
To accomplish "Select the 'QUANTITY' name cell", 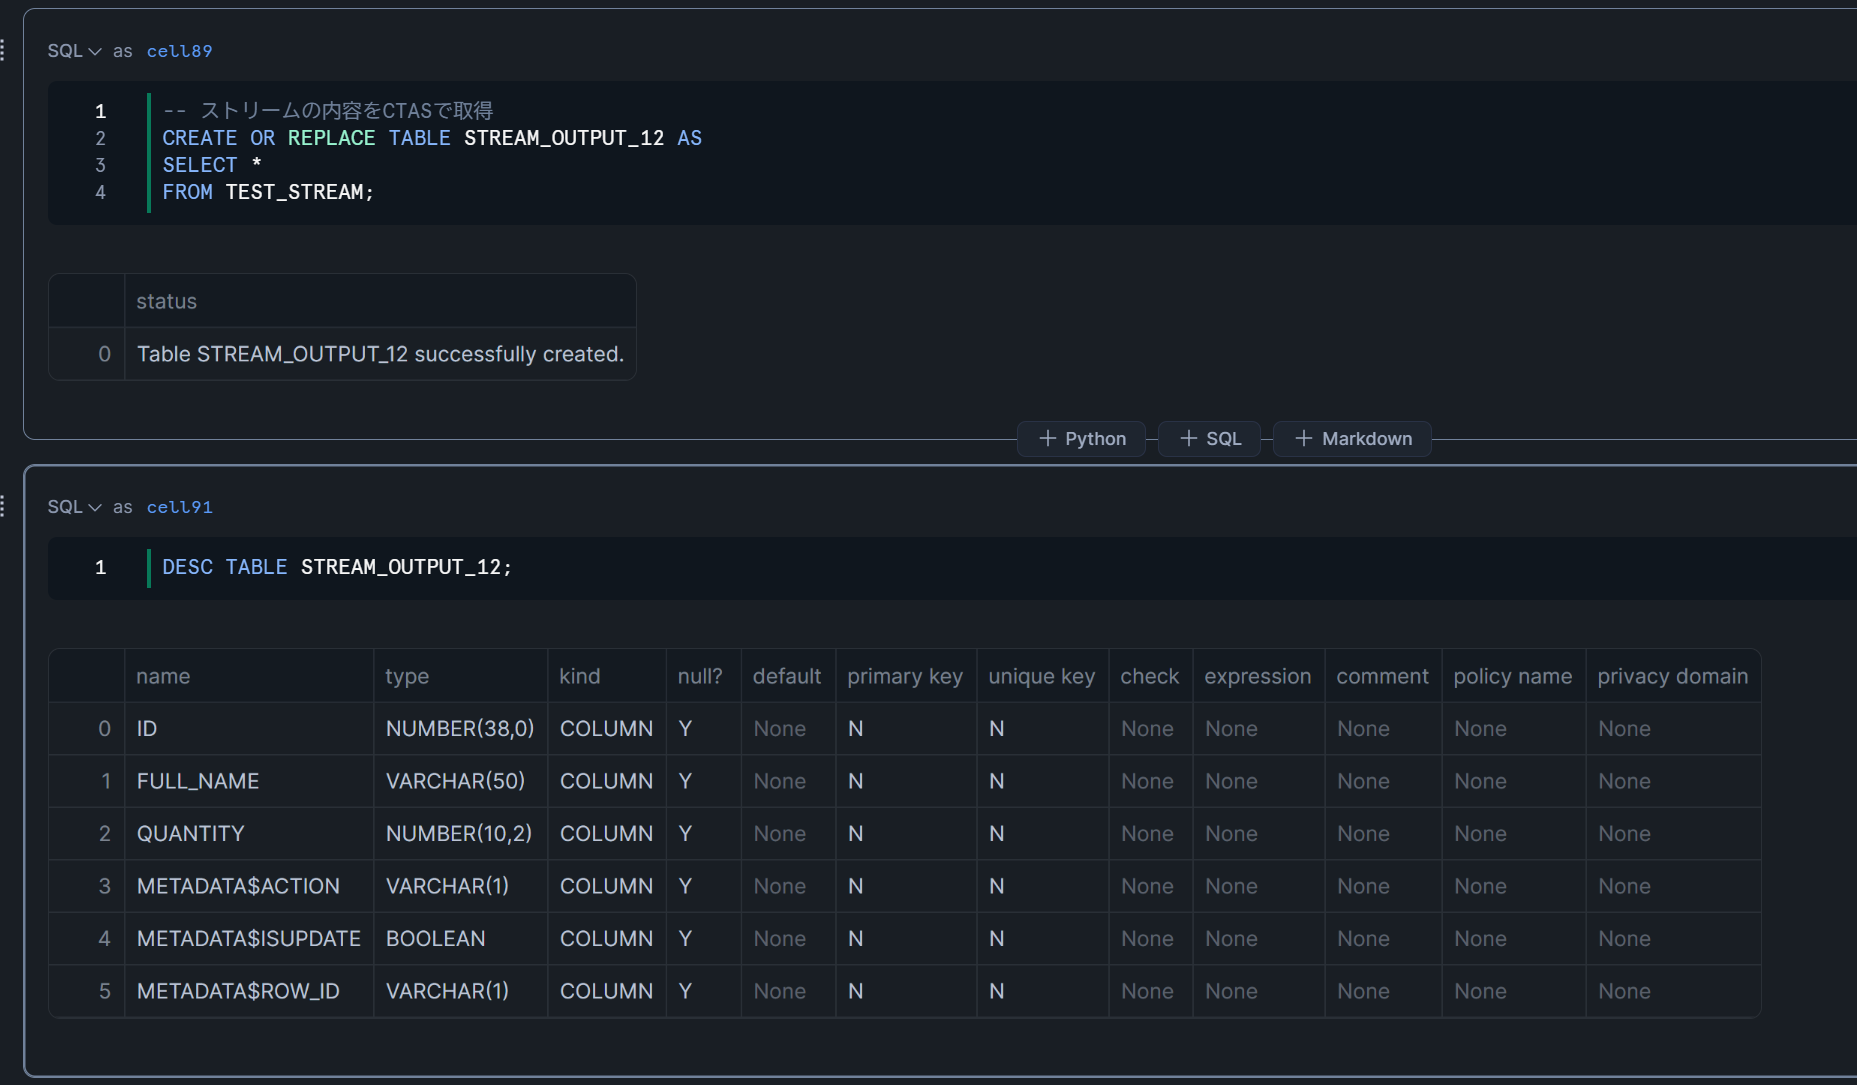I will point(249,834).
